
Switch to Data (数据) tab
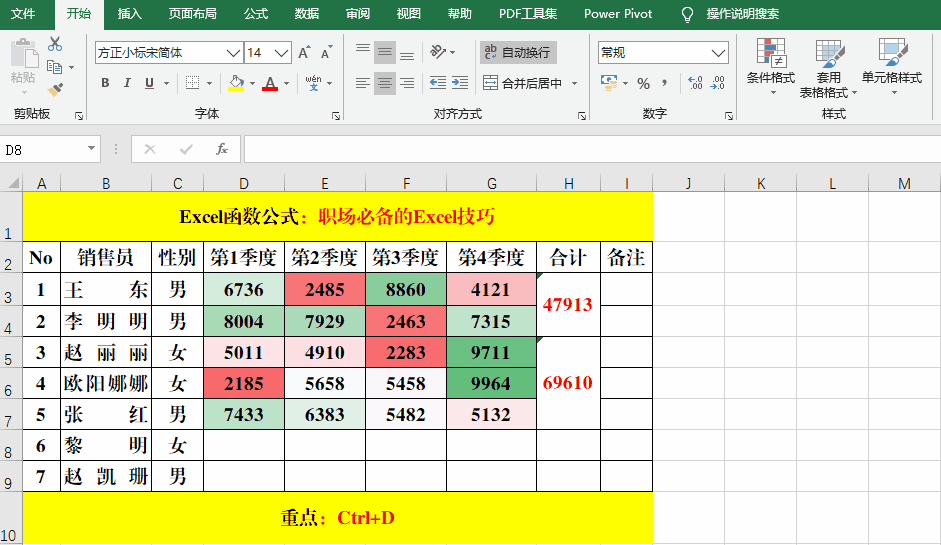[307, 14]
